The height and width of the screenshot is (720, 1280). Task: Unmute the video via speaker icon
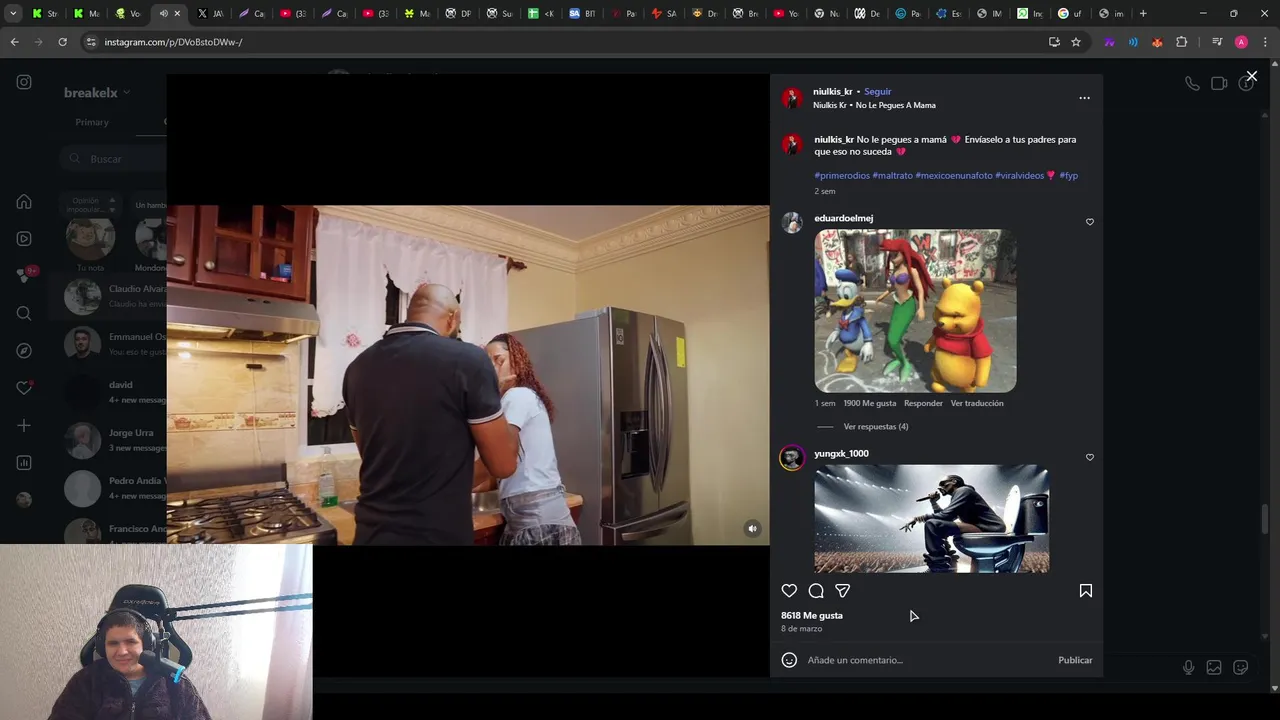point(753,529)
